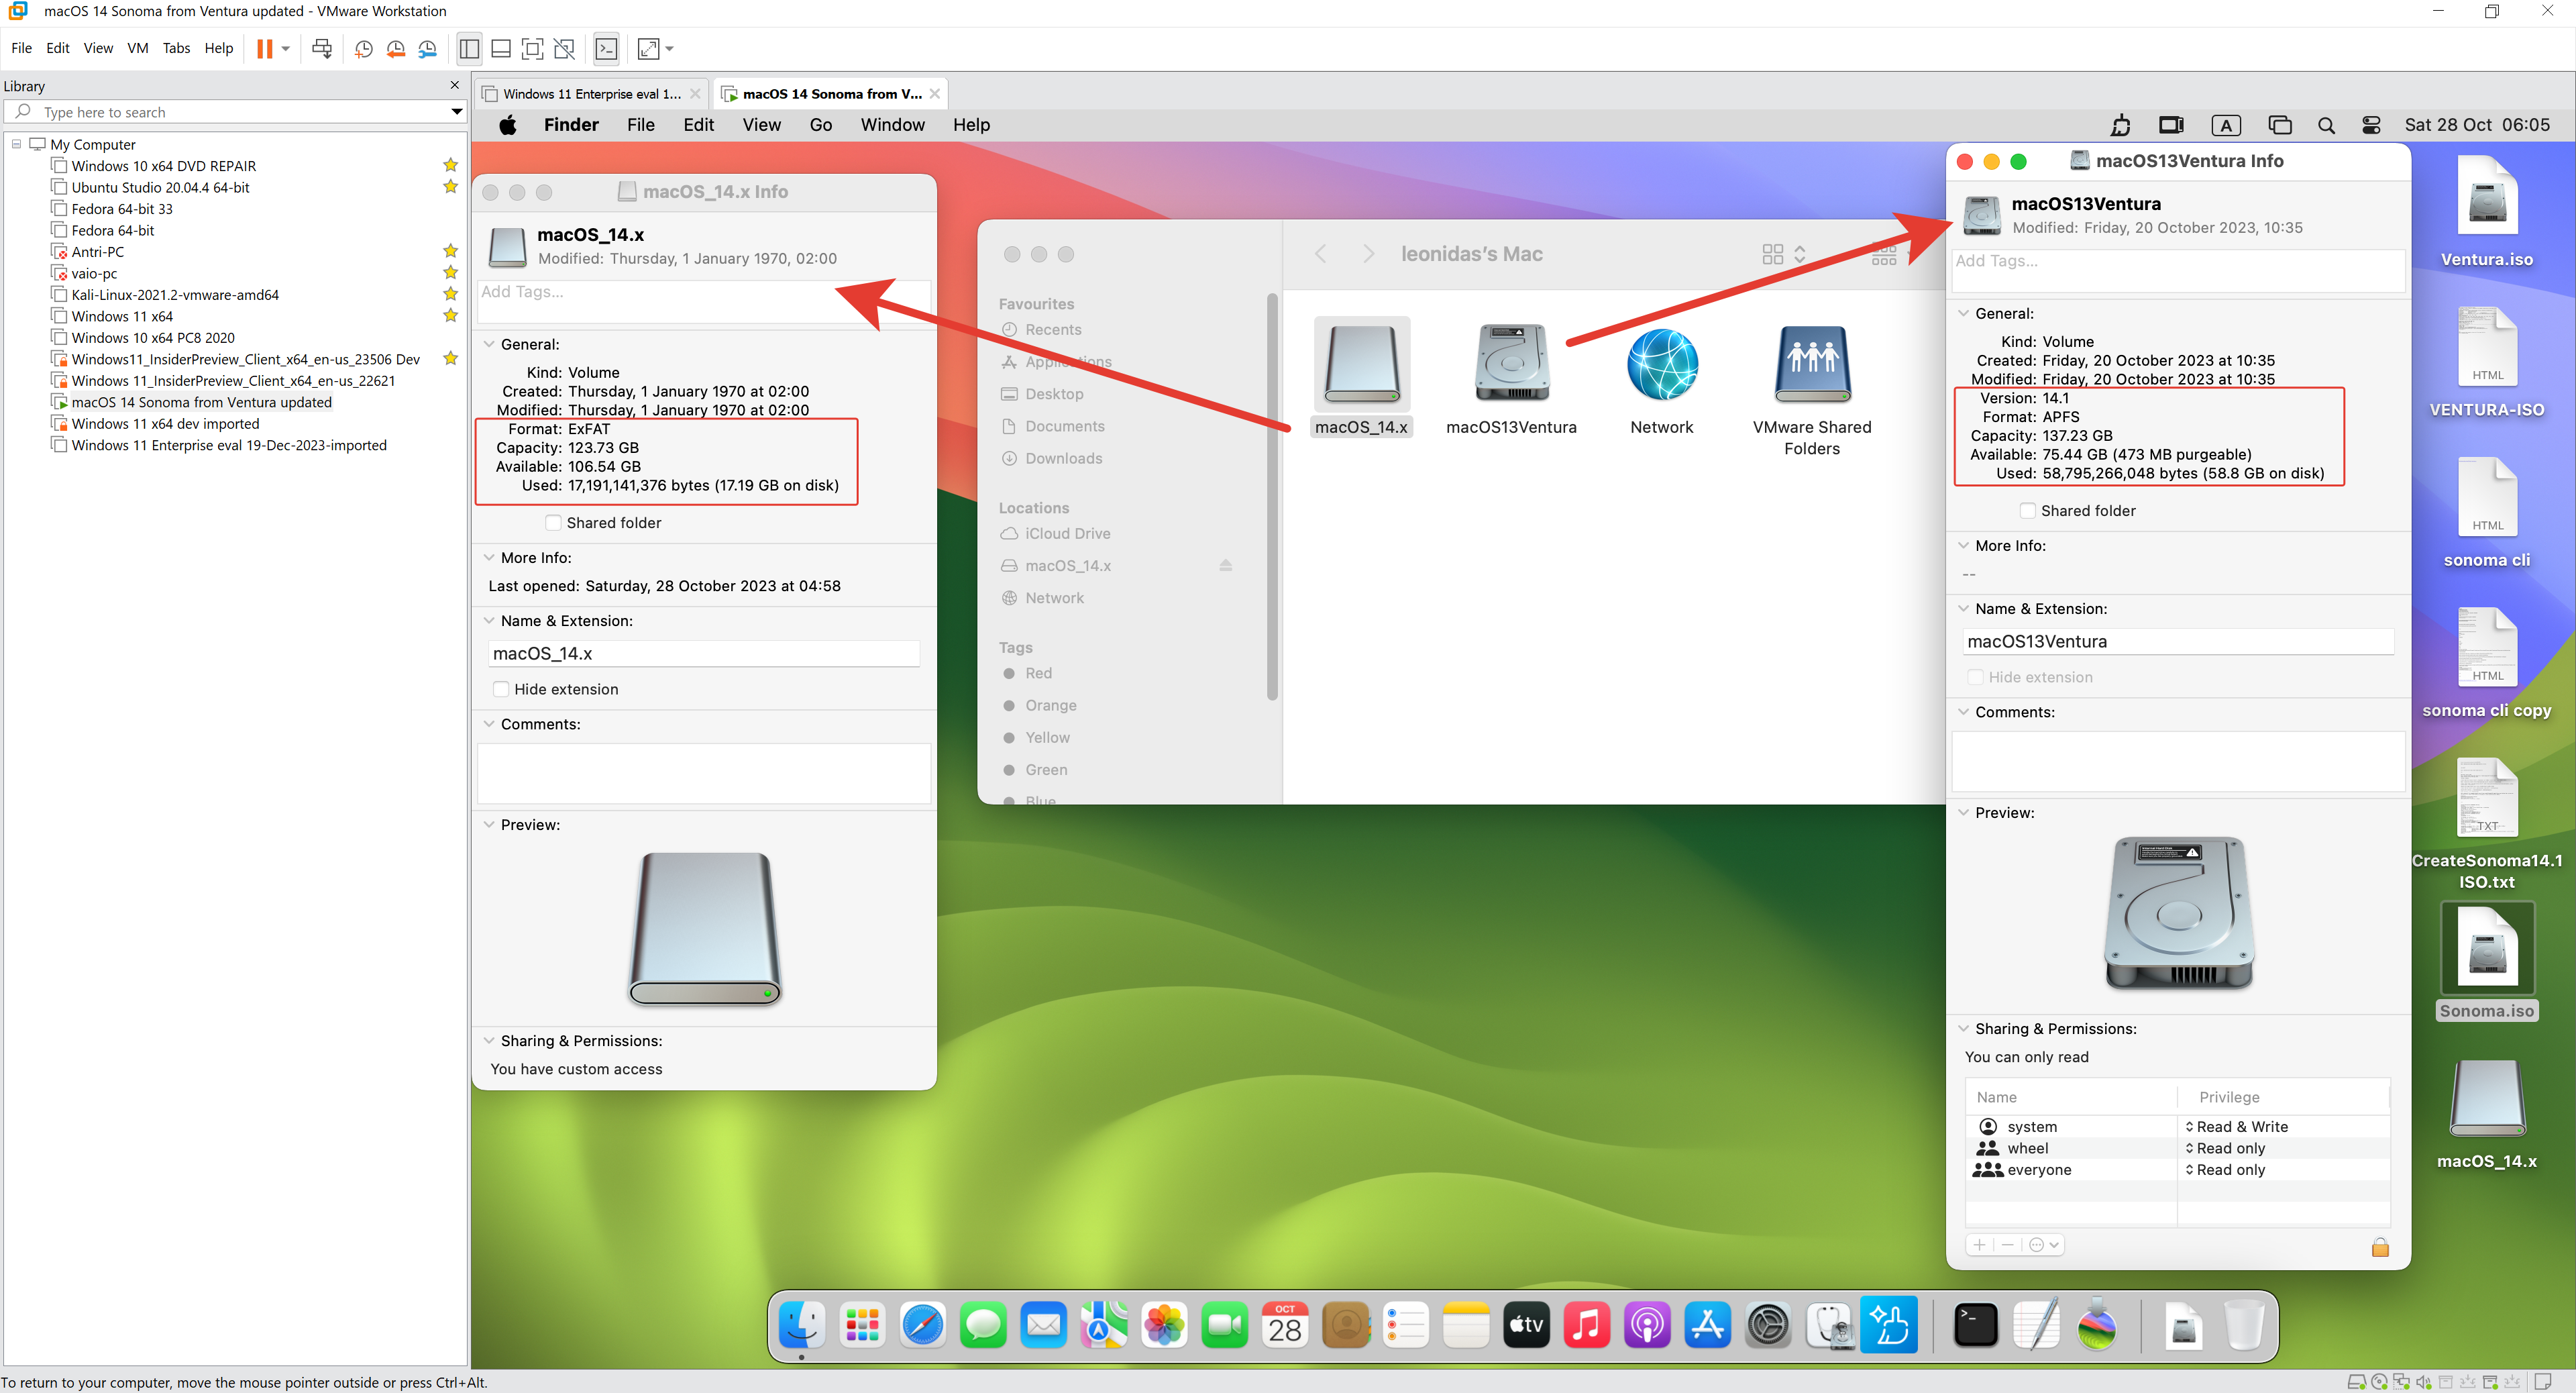Collapse More Info in macOS13Ventura Info
Screen dimensions: 2576x1393
pos(1964,545)
